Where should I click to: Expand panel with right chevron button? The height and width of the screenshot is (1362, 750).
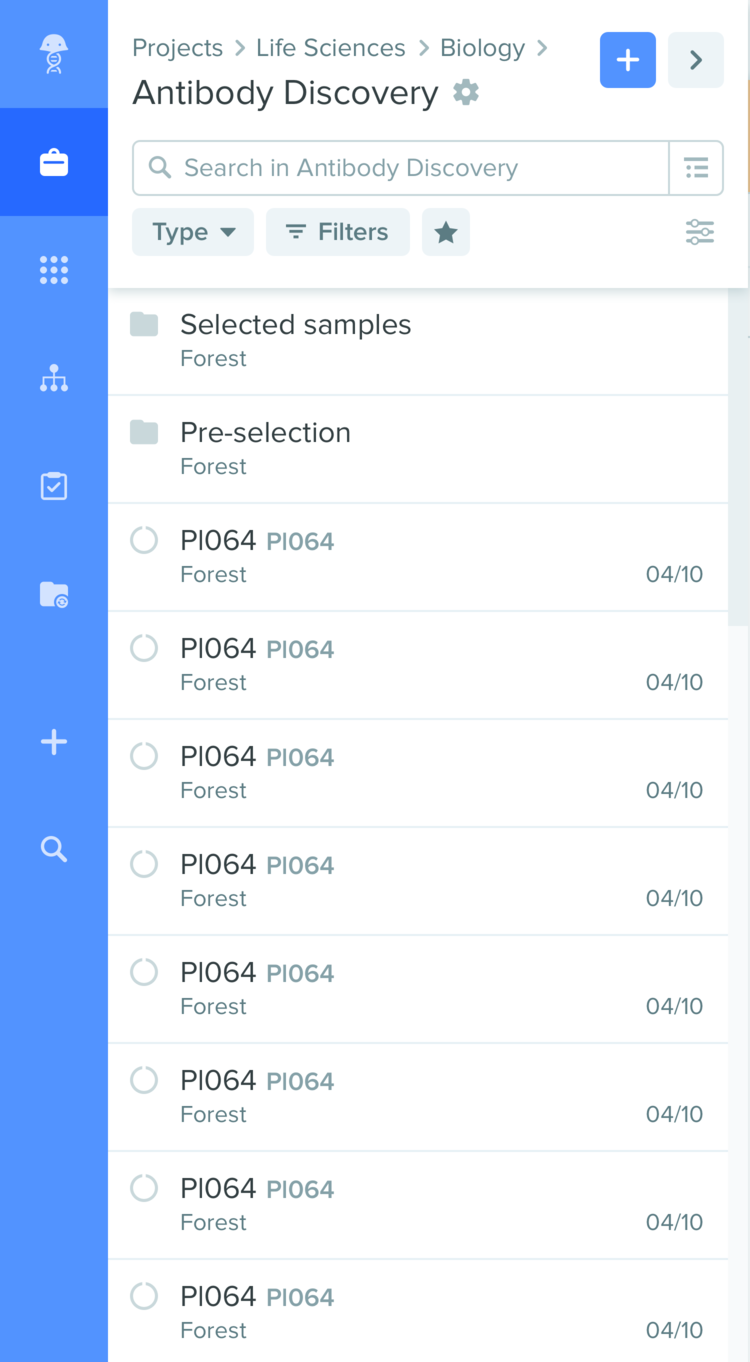[x=696, y=60]
